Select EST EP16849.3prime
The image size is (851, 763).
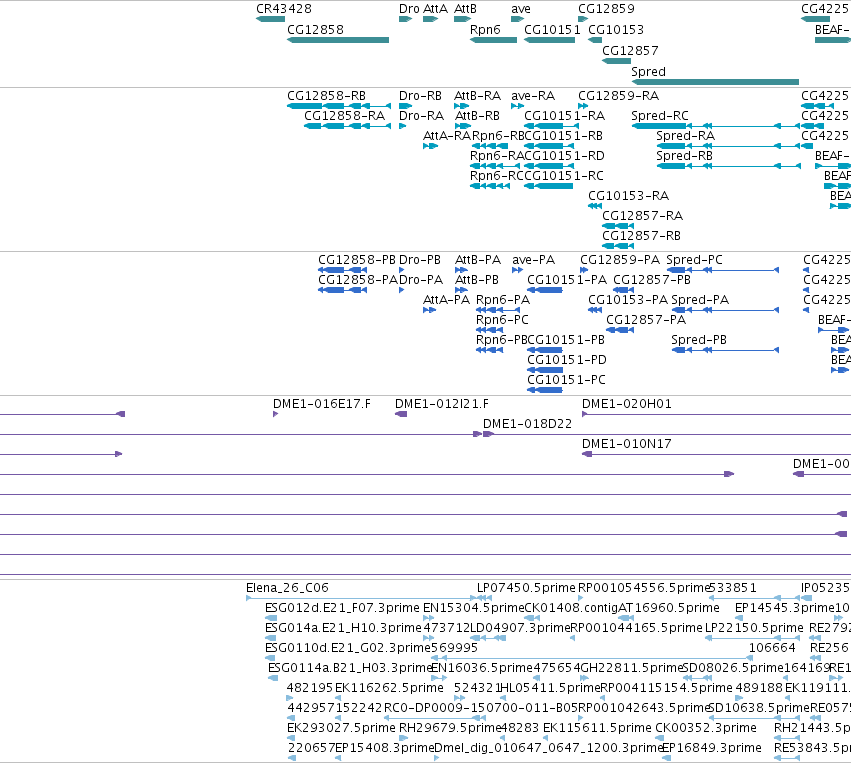point(667,758)
